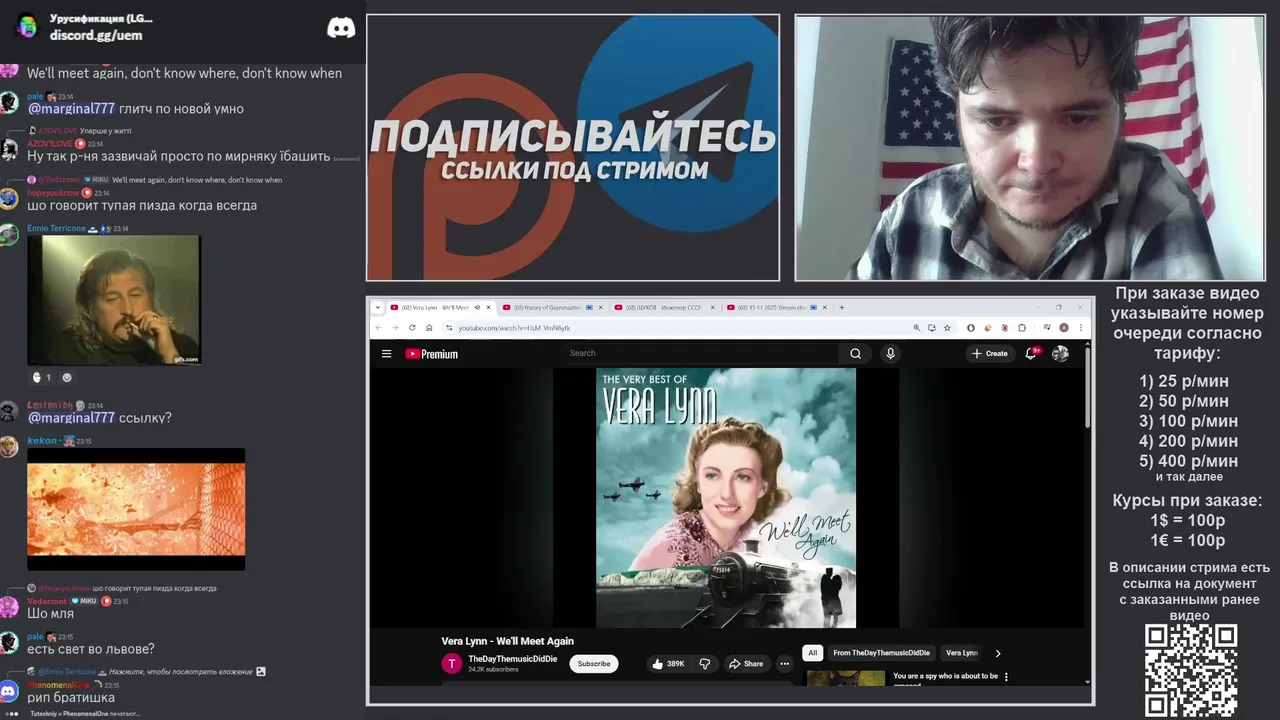
Task: Go back with the browser back arrow
Action: [x=378, y=327]
